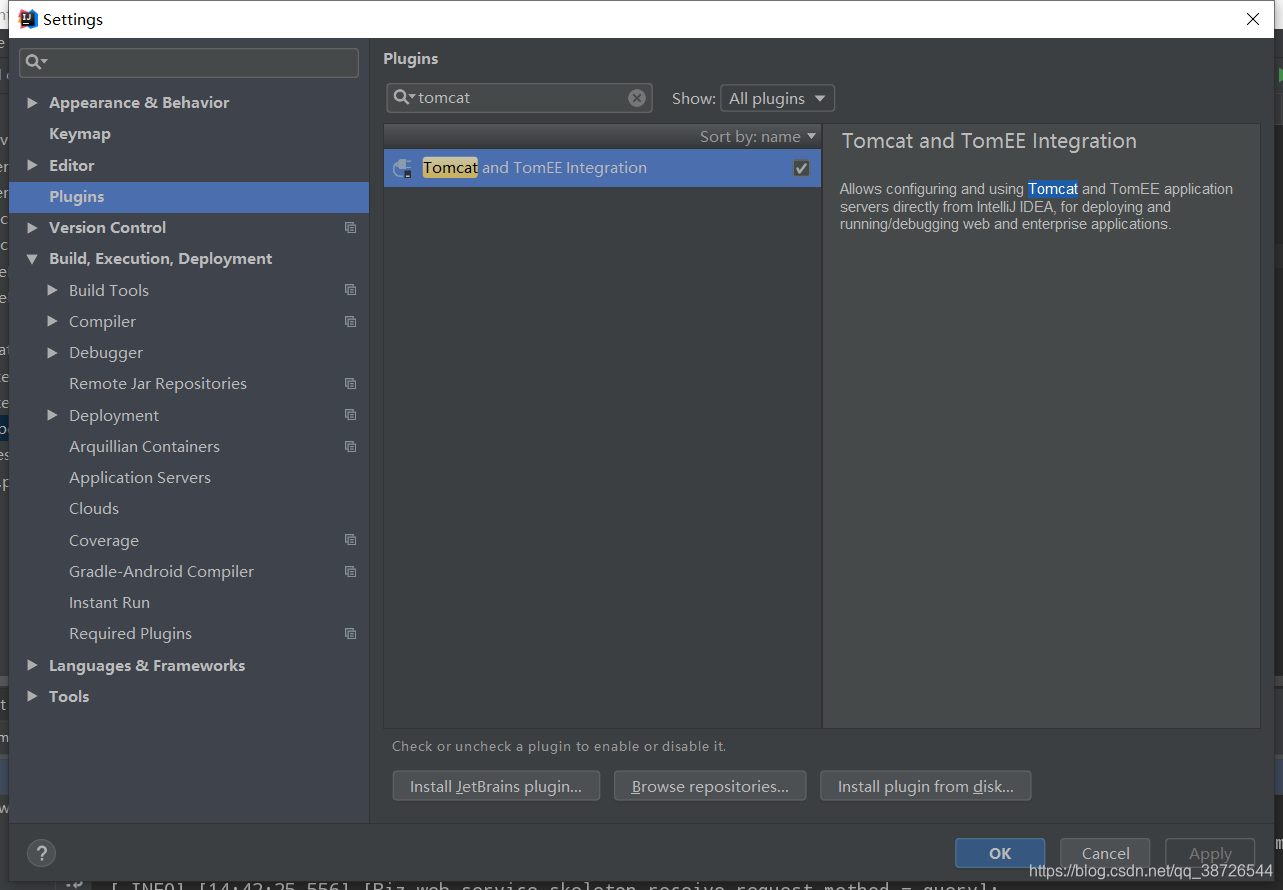Image resolution: width=1283 pixels, height=890 pixels.
Task: Focus the tomcat plugin search field
Action: (519, 98)
